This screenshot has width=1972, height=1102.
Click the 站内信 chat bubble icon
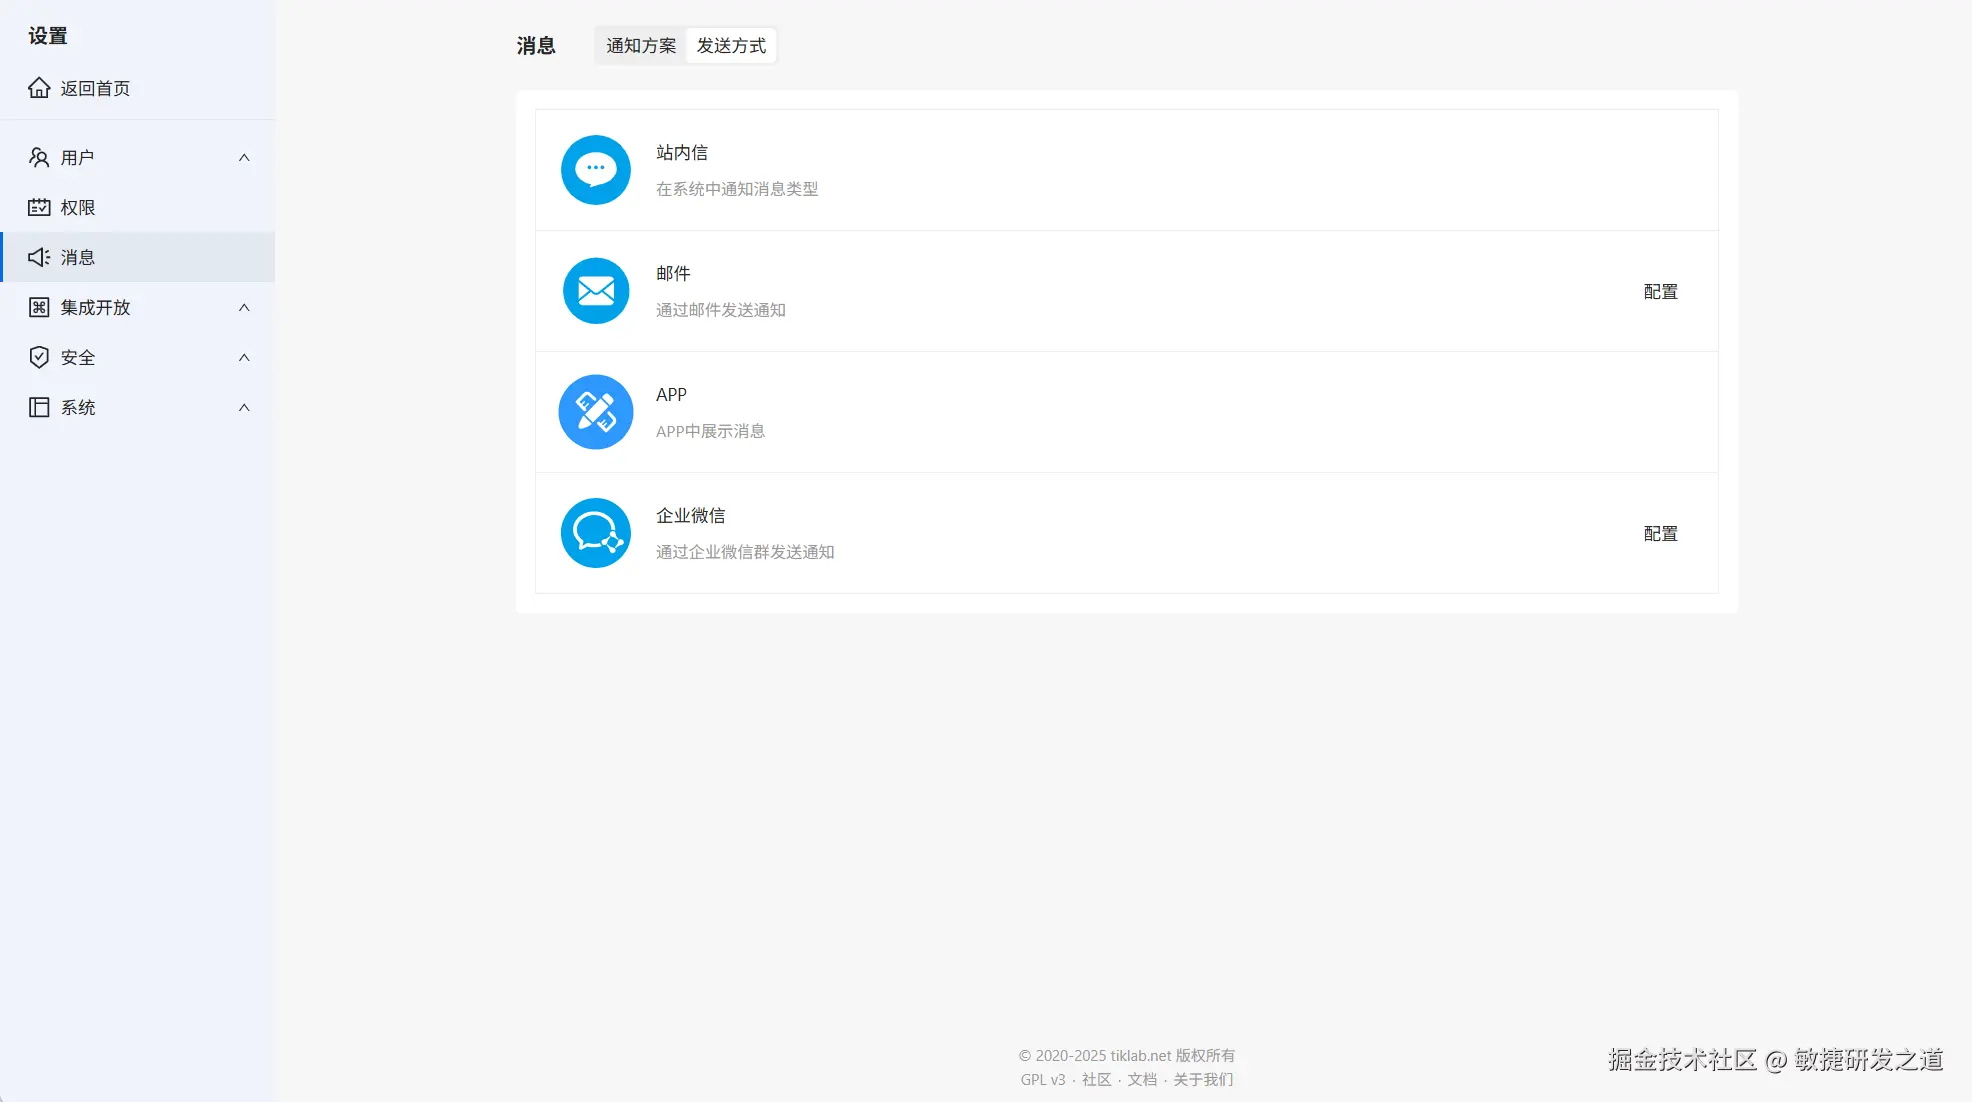coord(595,170)
